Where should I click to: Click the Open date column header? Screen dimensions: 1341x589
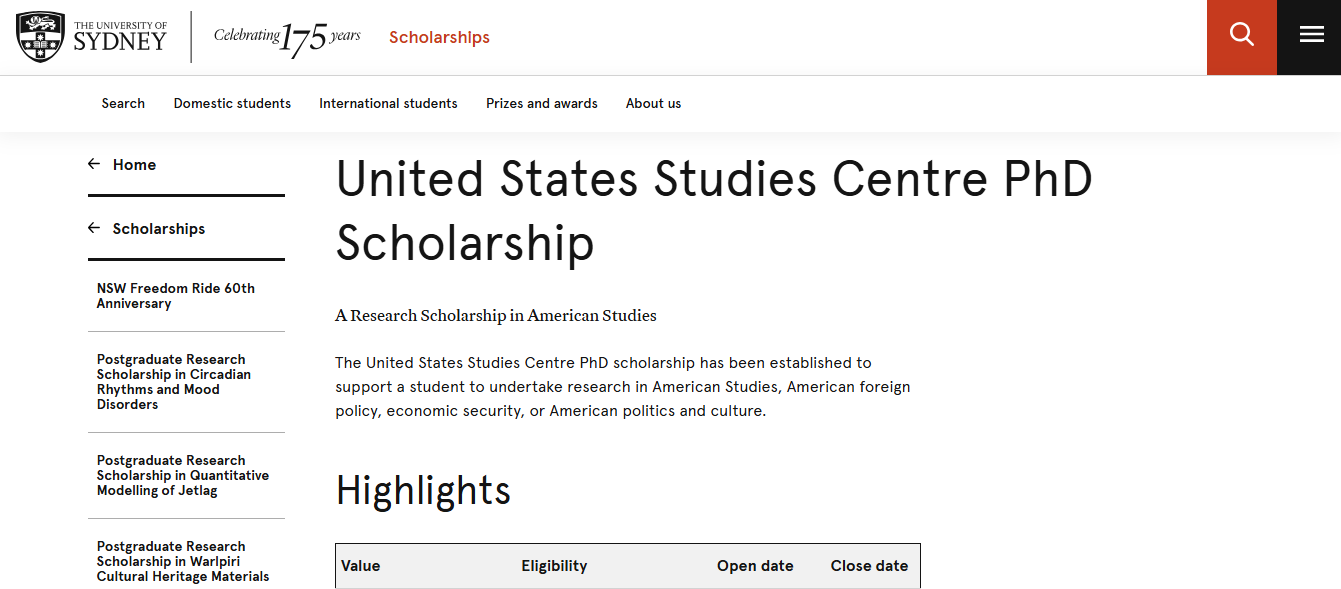click(x=755, y=566)
